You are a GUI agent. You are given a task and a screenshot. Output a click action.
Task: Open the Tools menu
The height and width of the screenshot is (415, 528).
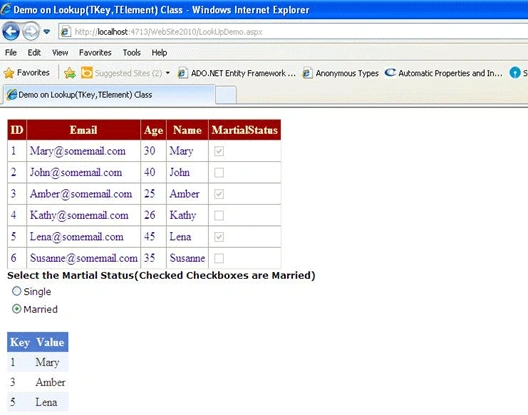(x=132, y=53)
